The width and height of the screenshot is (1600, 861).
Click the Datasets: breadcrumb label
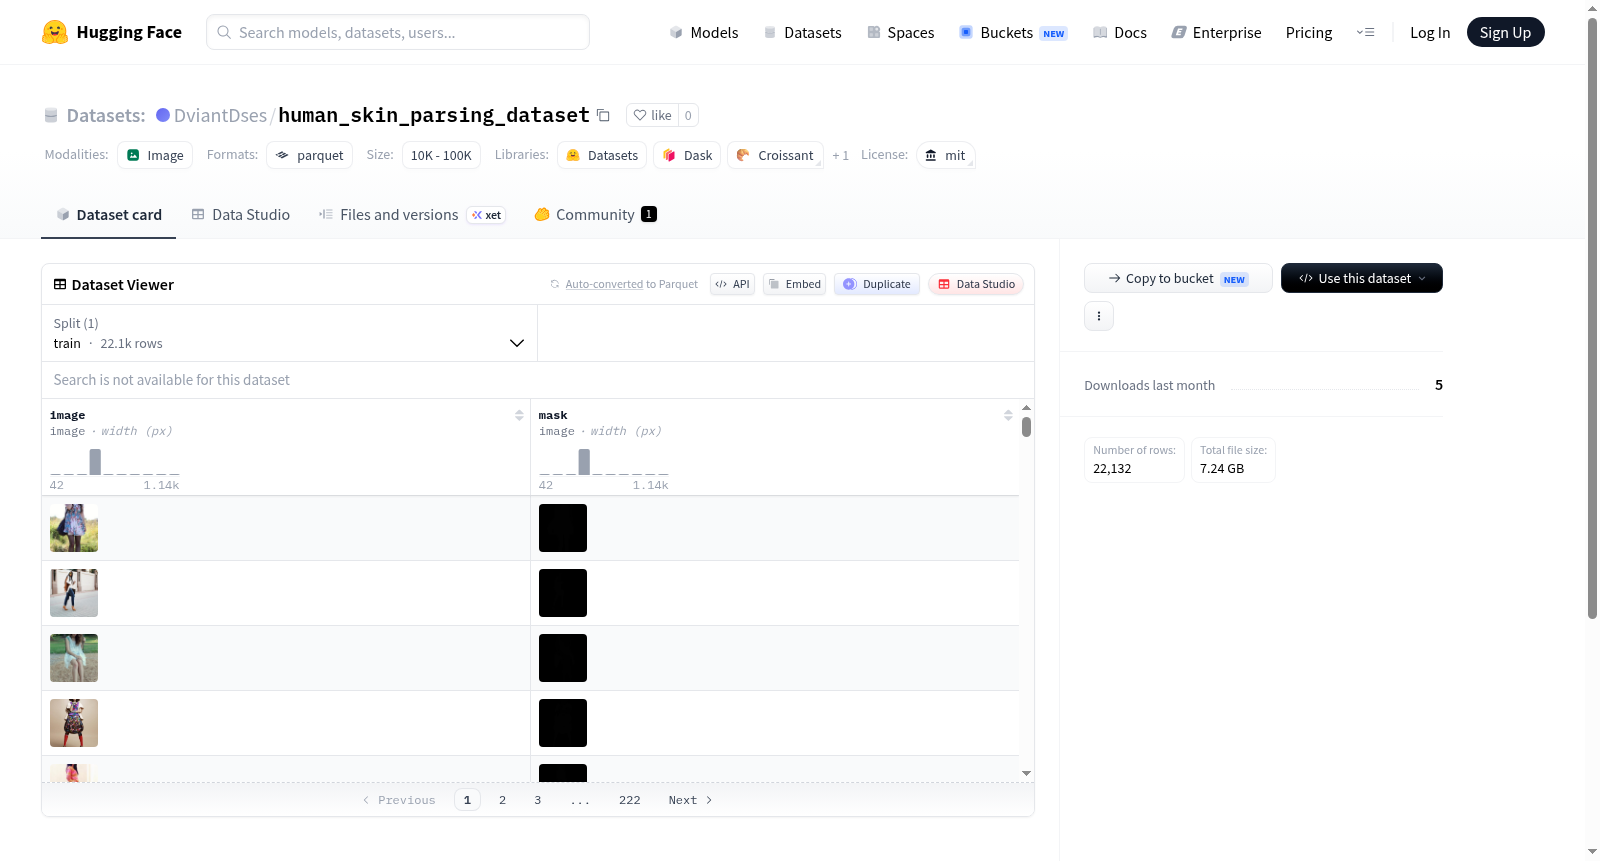pos(106,115)
